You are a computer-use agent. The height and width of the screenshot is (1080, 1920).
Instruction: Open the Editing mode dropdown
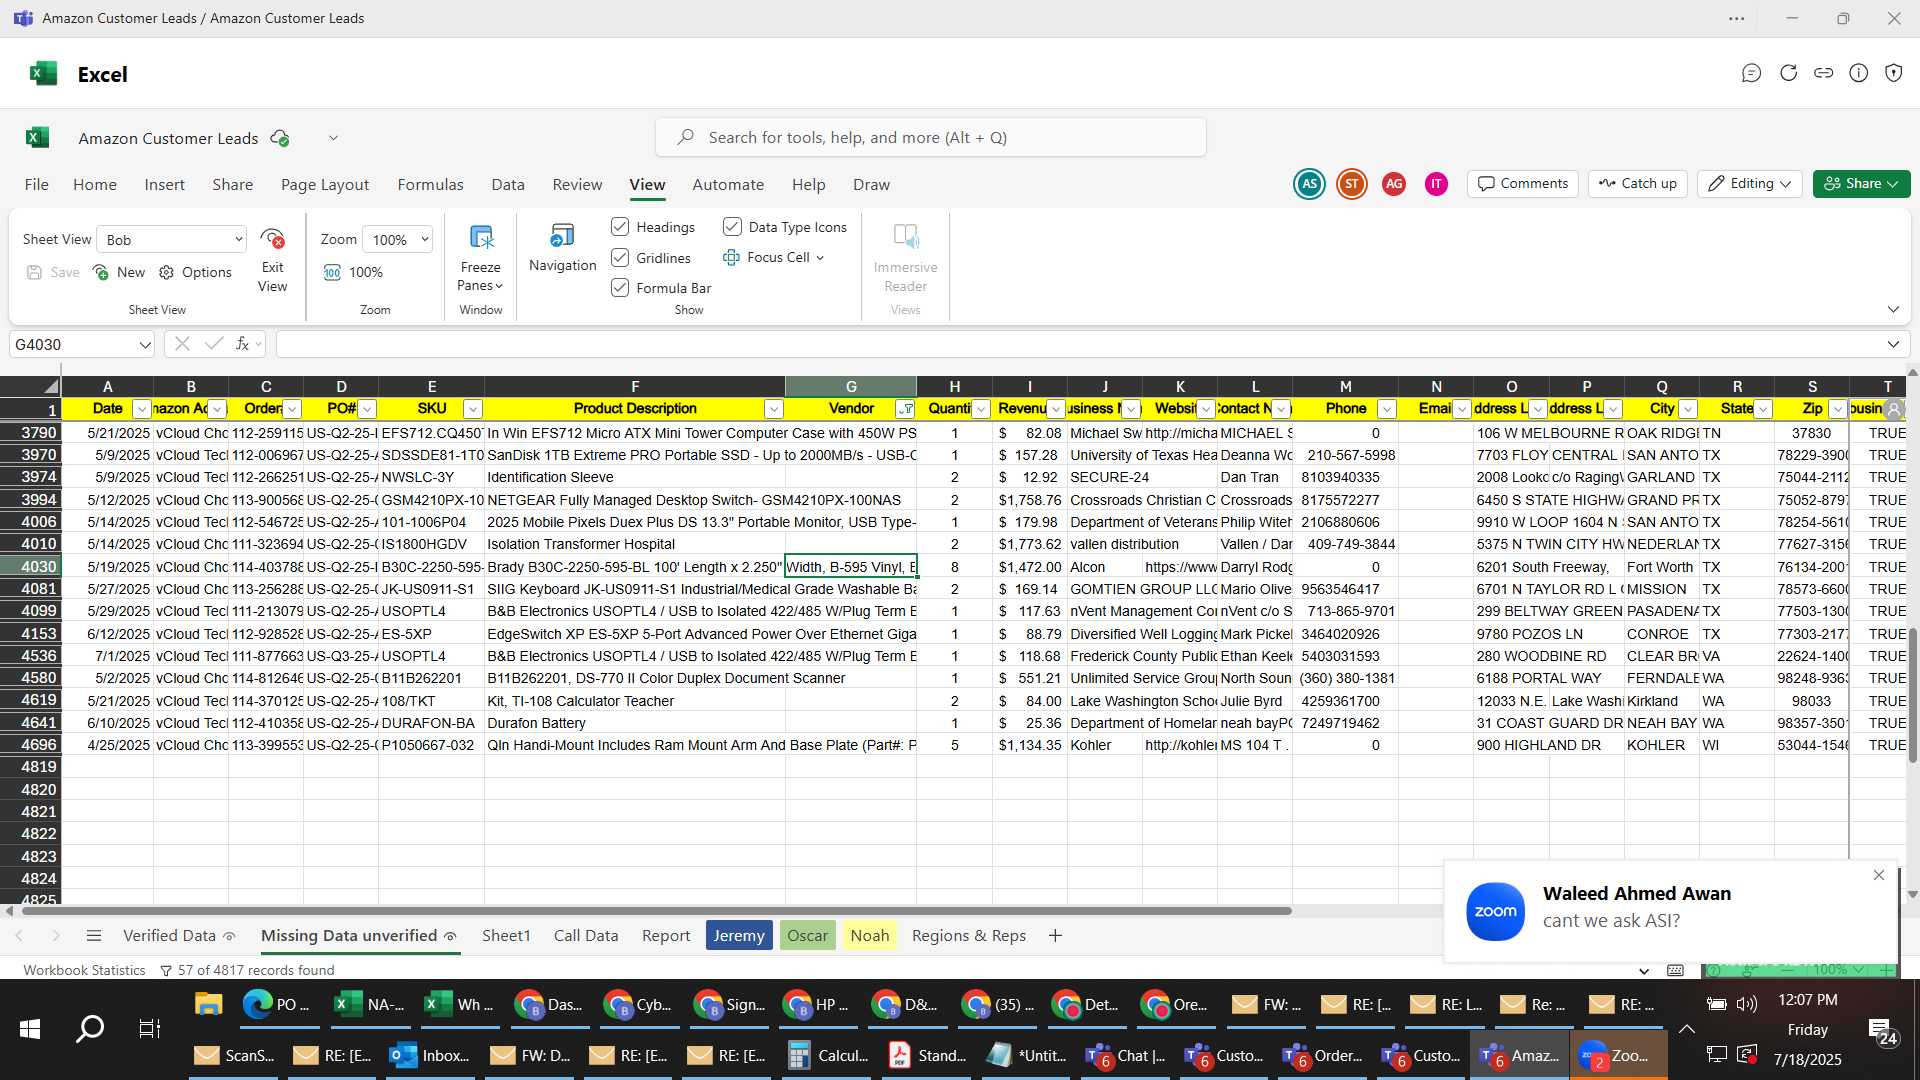[1749, 184]
